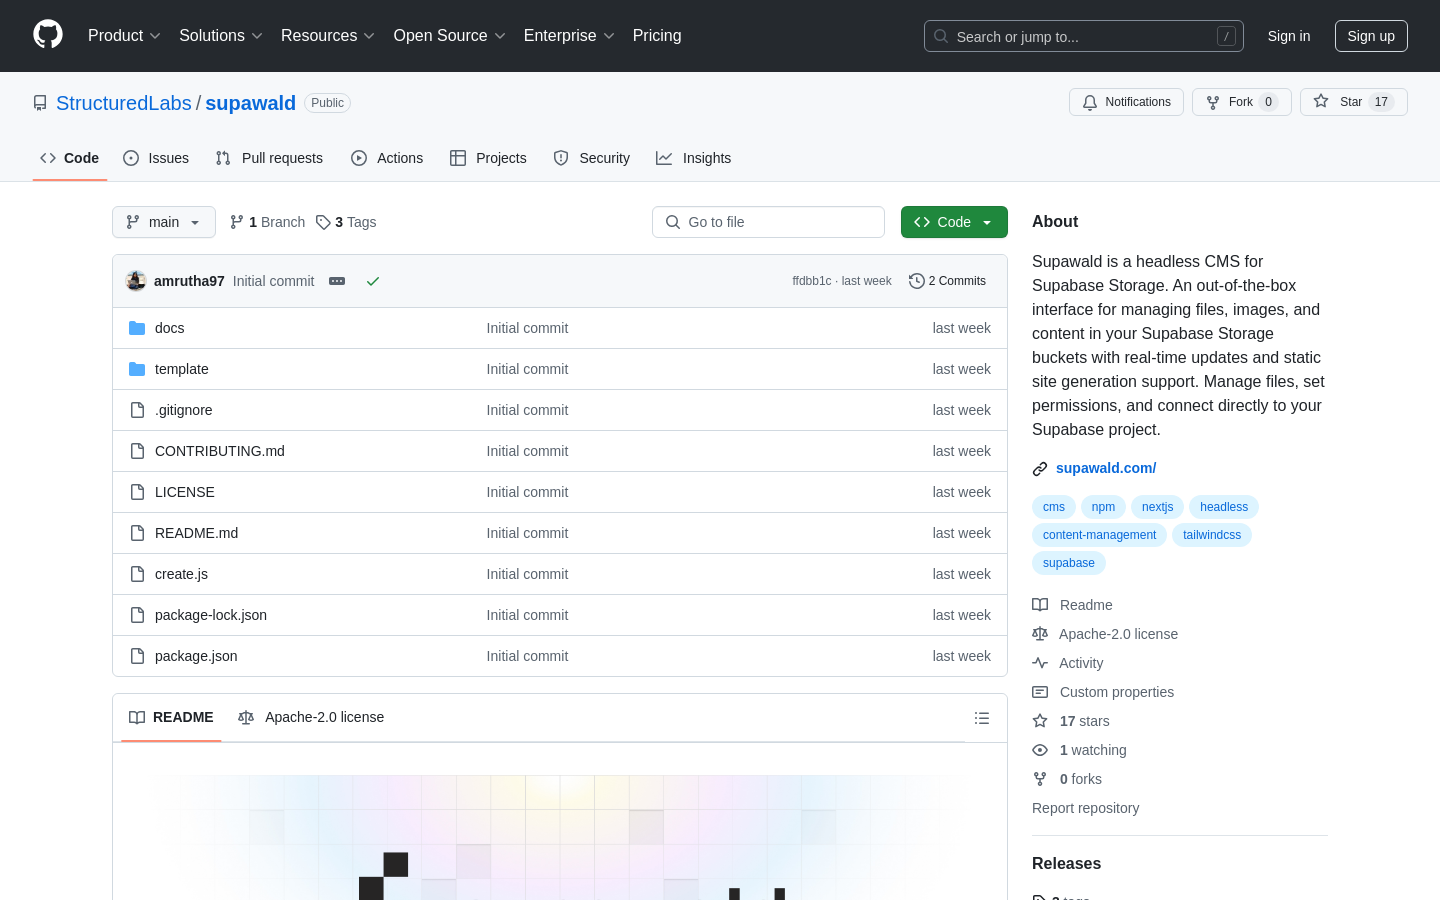
Task: Open the package.json file
Action: click(x=196, y=656)
